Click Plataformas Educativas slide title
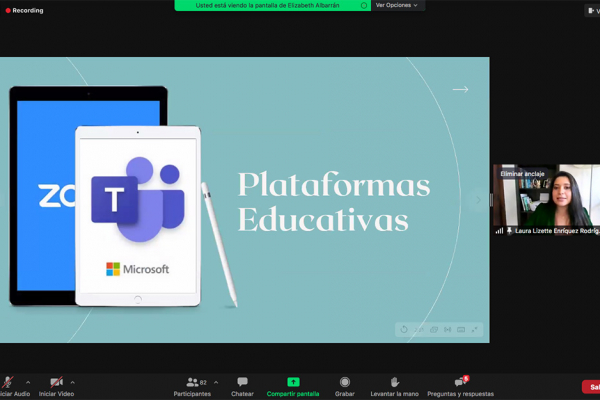Image resolution: width=600 pixels, height=400 pixels. (334, 202)
